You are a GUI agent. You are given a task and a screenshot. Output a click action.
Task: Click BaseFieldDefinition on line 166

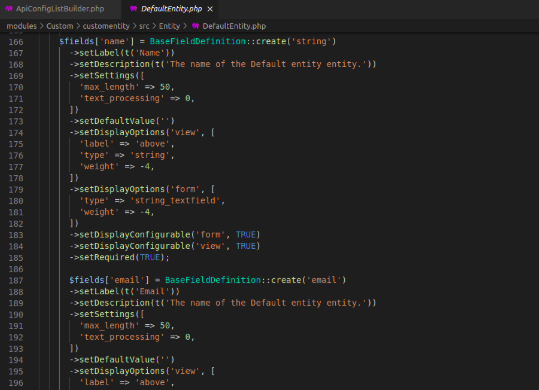pos(198,41)
